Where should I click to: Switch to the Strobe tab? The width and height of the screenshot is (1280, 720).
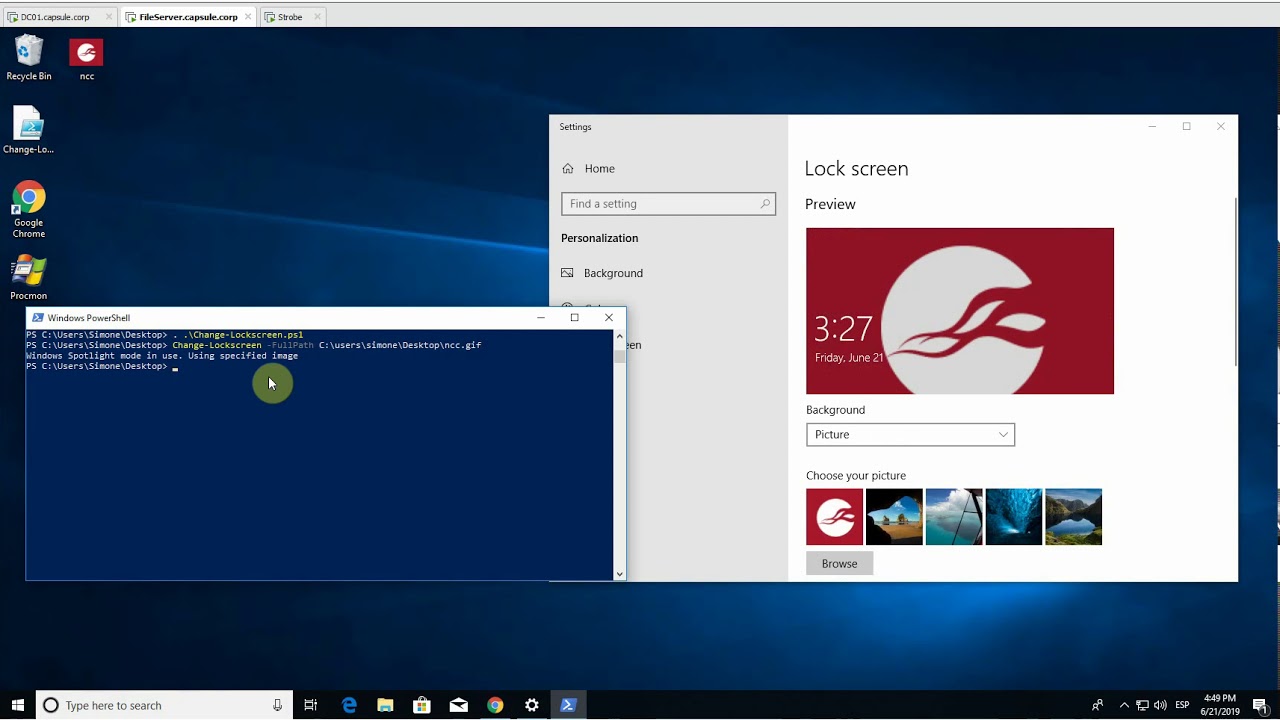(290, 17)
